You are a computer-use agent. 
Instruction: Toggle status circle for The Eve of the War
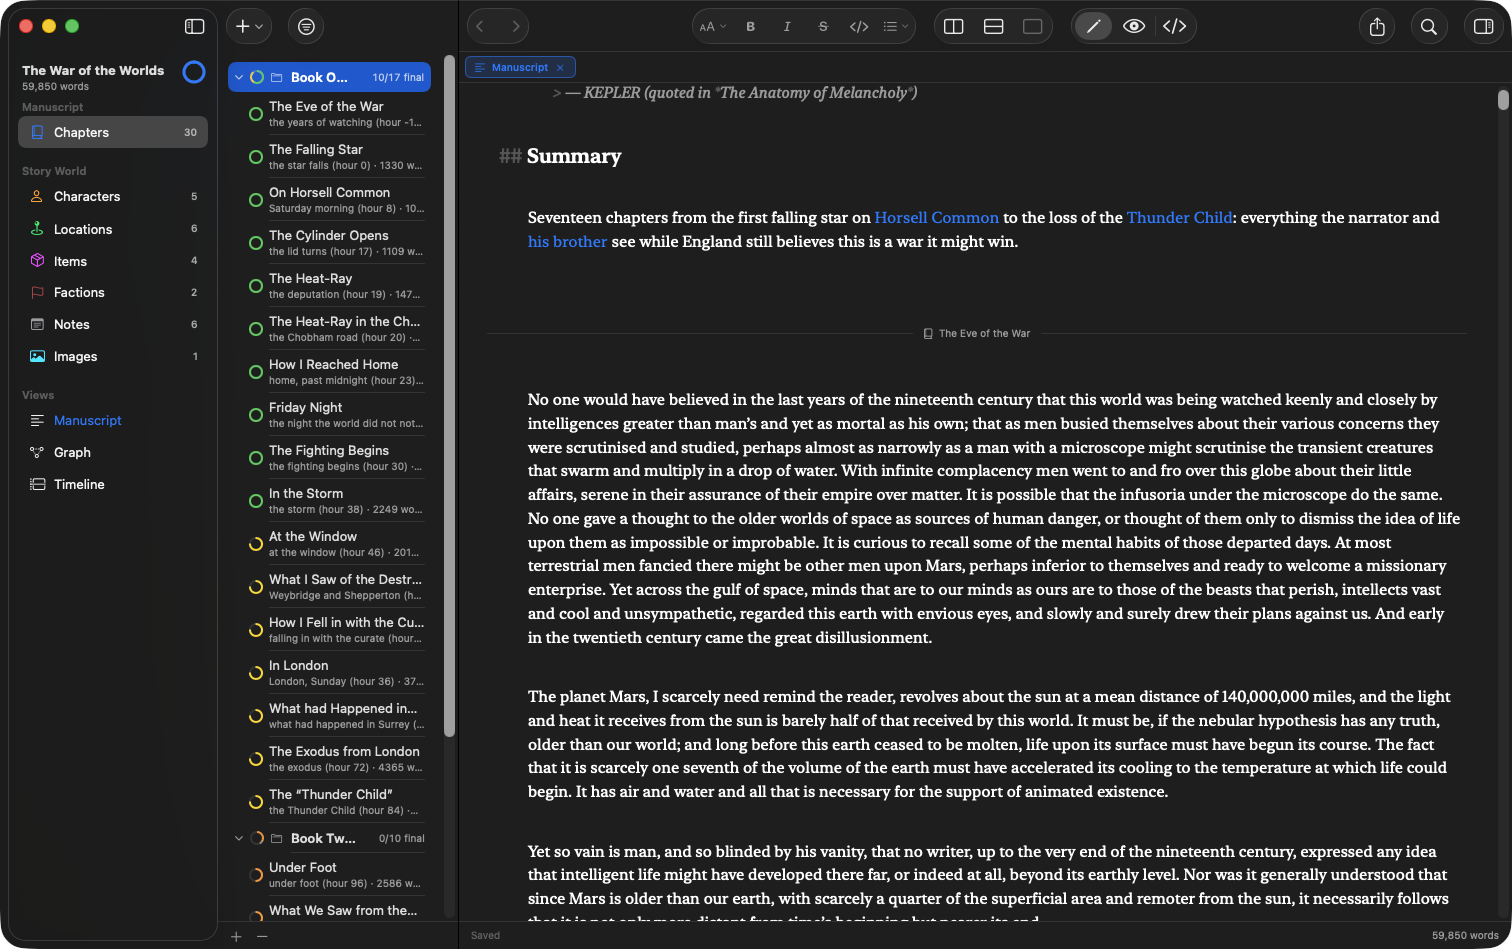256,114
